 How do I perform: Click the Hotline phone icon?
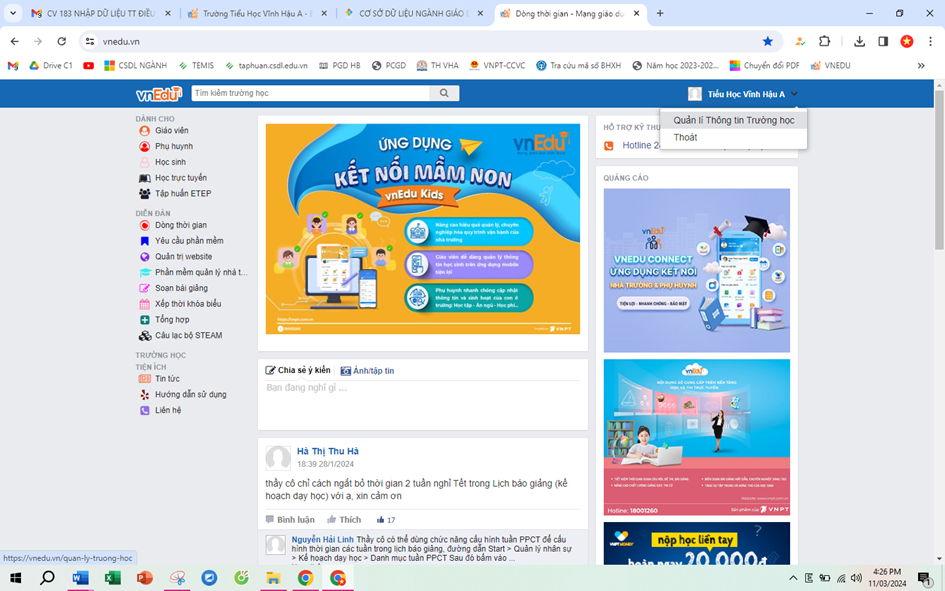(609, 145)
